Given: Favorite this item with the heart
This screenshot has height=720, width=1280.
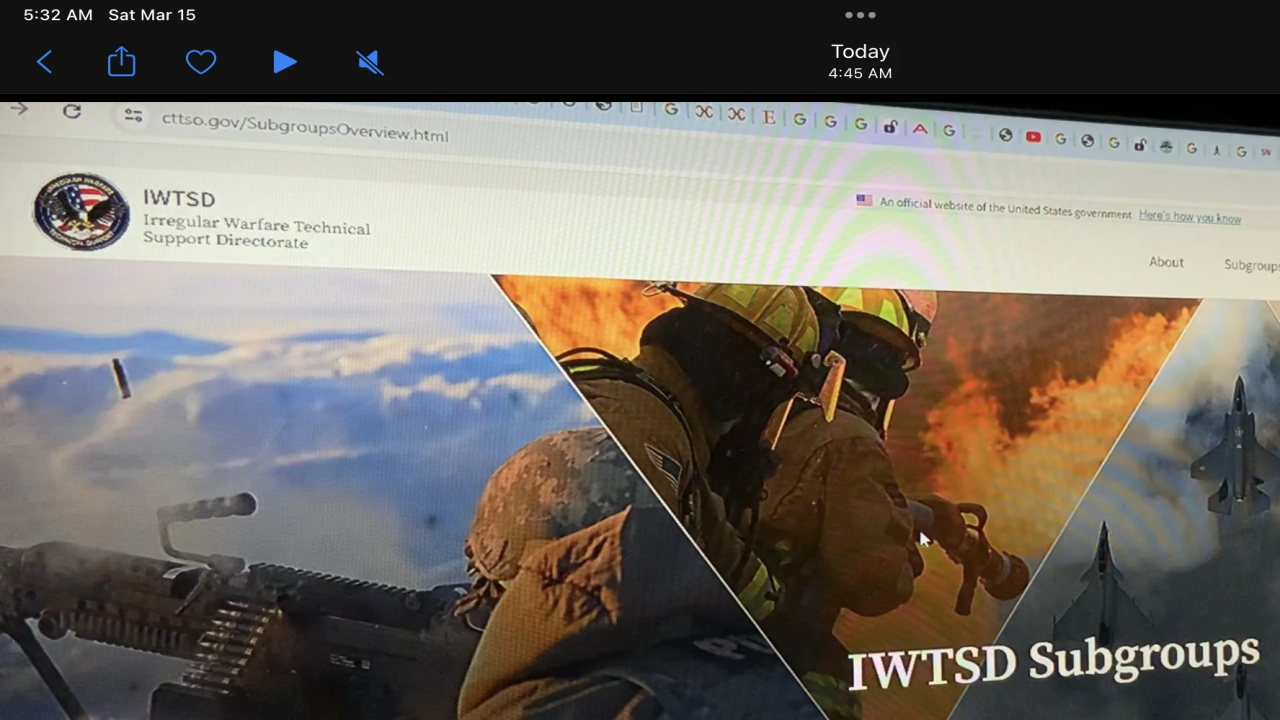Looking at the screenshot, I should (201, 62).
